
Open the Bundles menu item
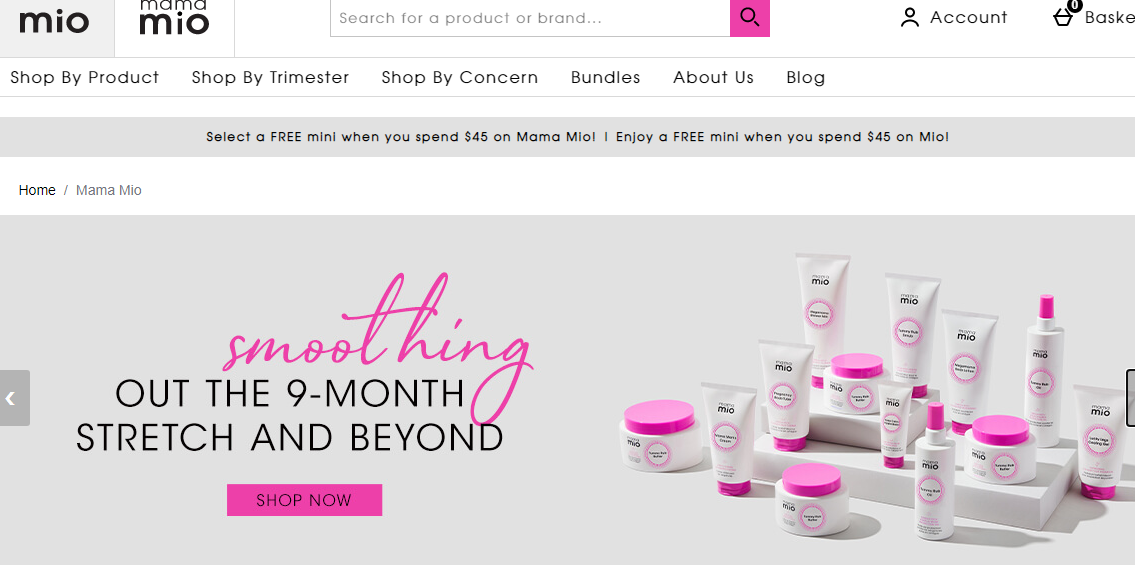pos(606,77)
